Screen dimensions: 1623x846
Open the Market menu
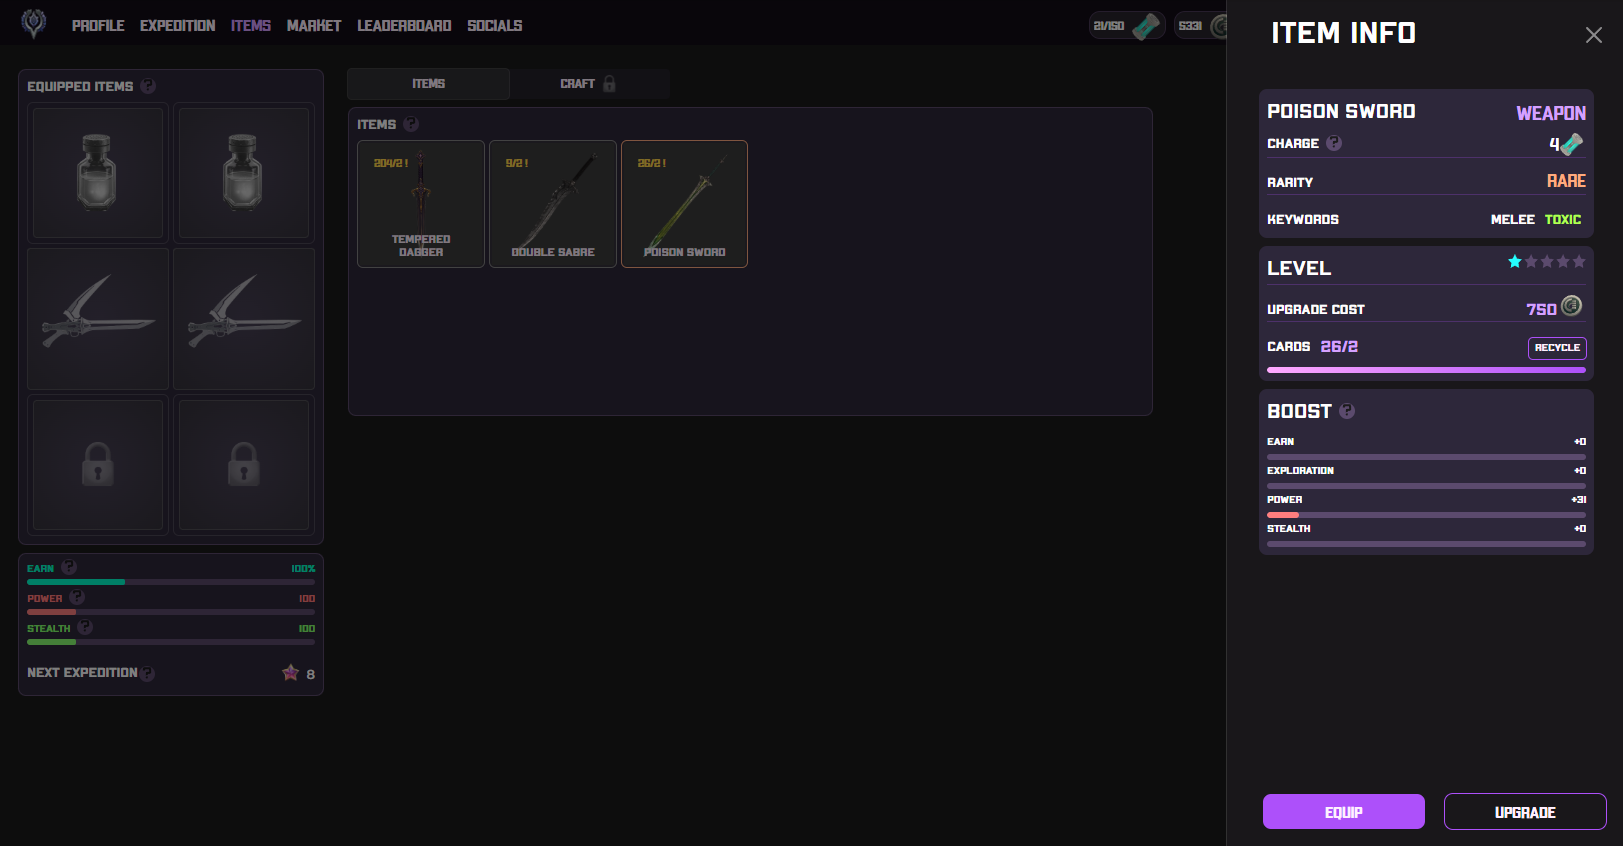314,25
